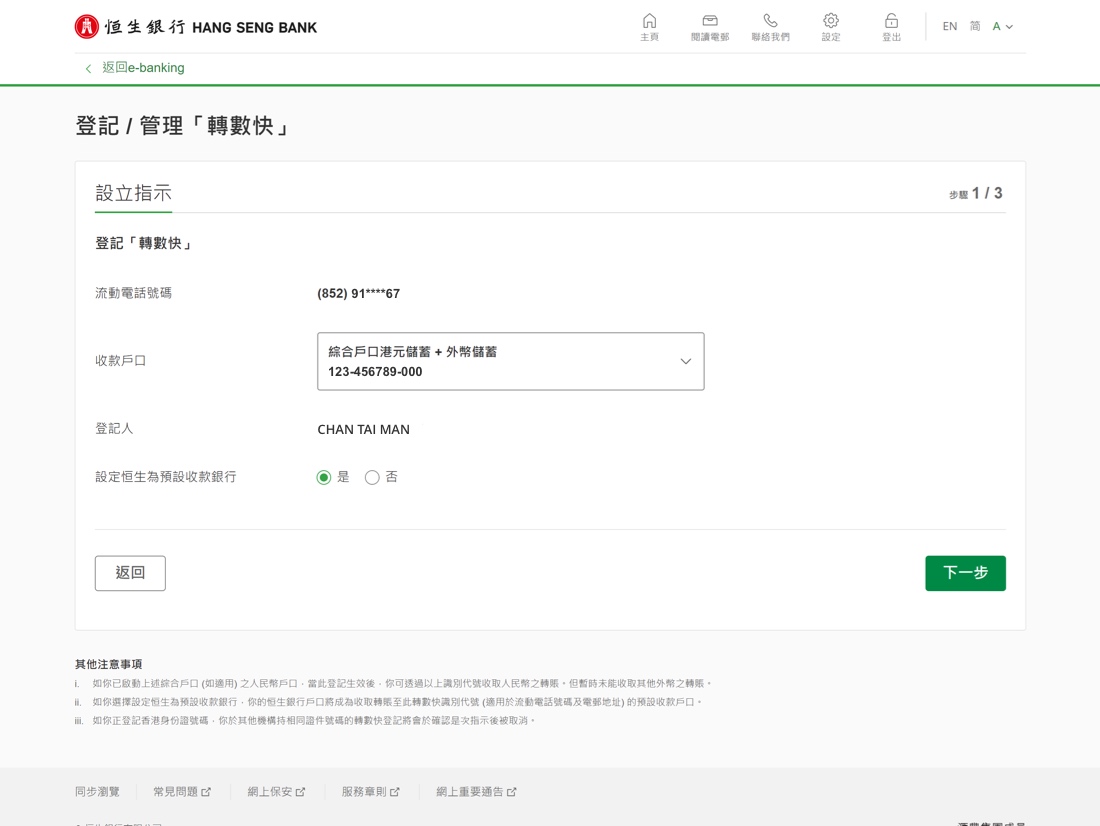Screen dimensions: 1100x826
Task: Open the 同步瀏覽 footer link
Action: point(98,792)
